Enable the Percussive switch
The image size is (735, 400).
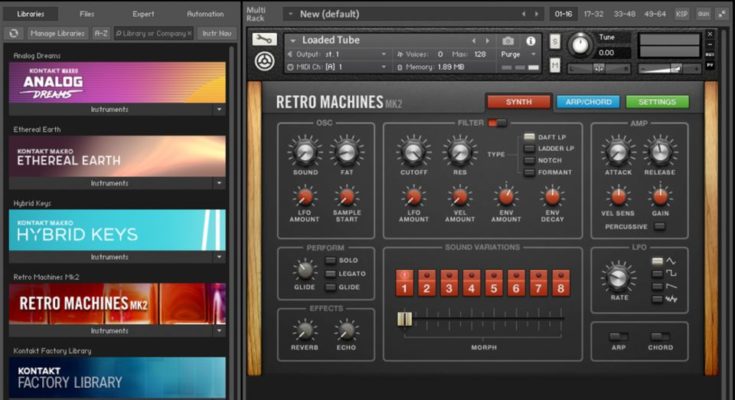point(659,227)
